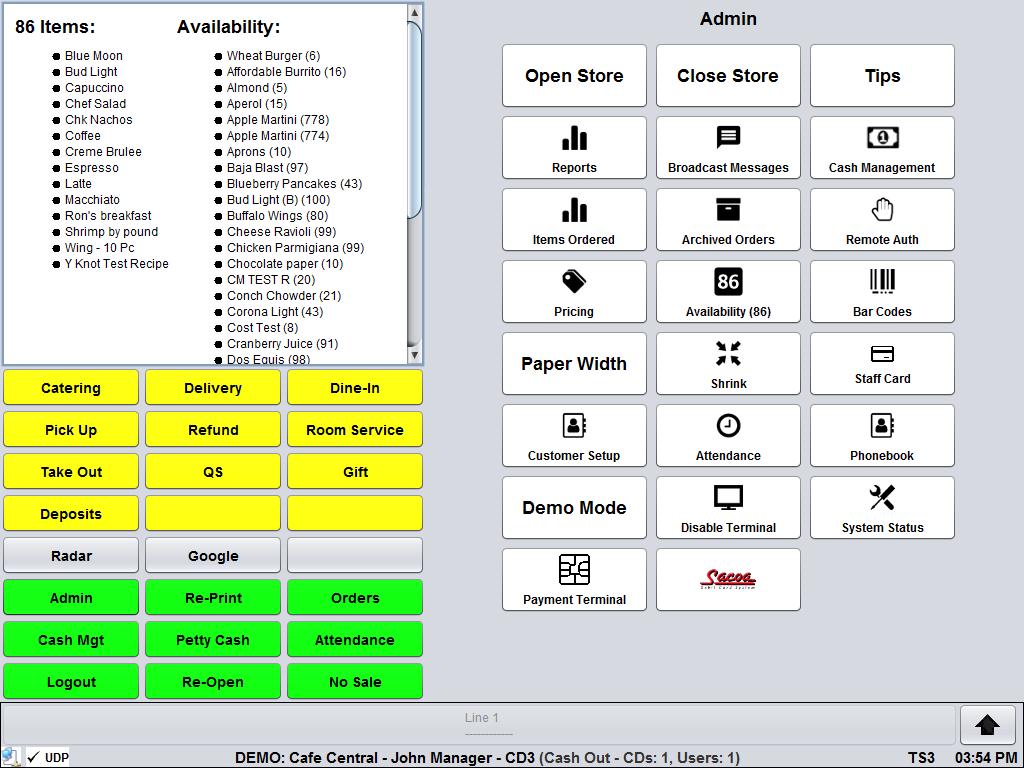Click the UDP checkmark status indicator
Image resolution: width=1024 pixels, height=768 pixels.
coord(48,758)
